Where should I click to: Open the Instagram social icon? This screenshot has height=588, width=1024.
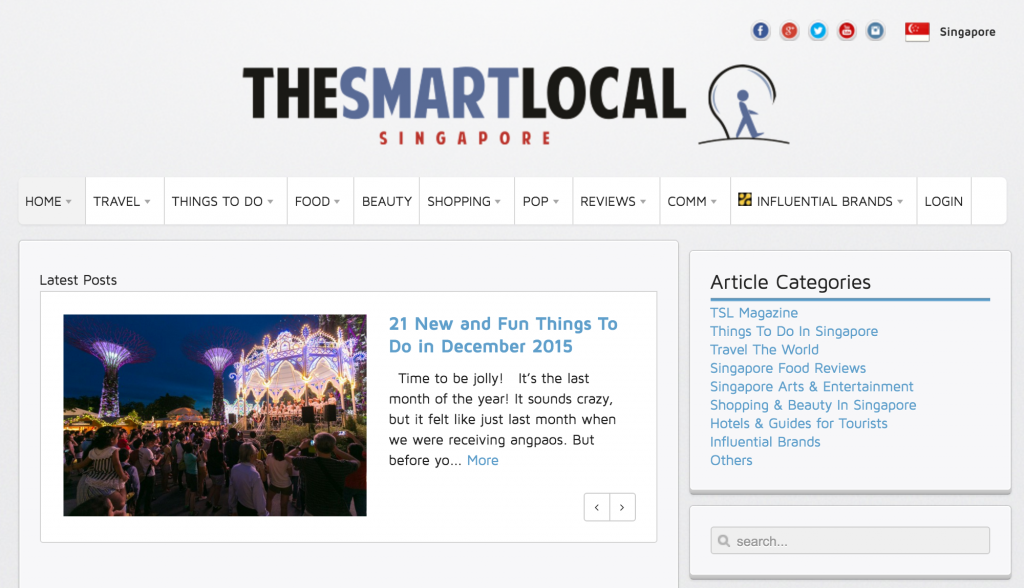click(x=875, y=31)
